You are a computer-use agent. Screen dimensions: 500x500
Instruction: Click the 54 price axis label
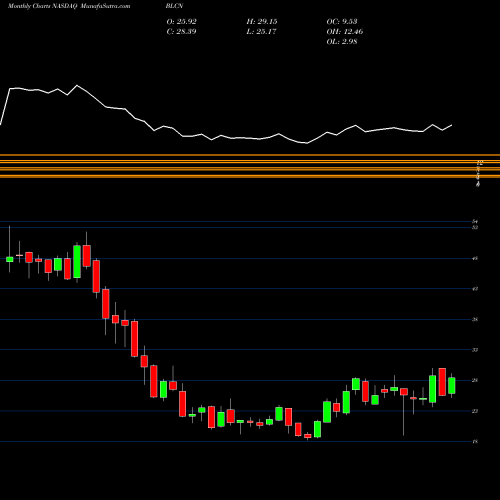click(x=475, y=221)
